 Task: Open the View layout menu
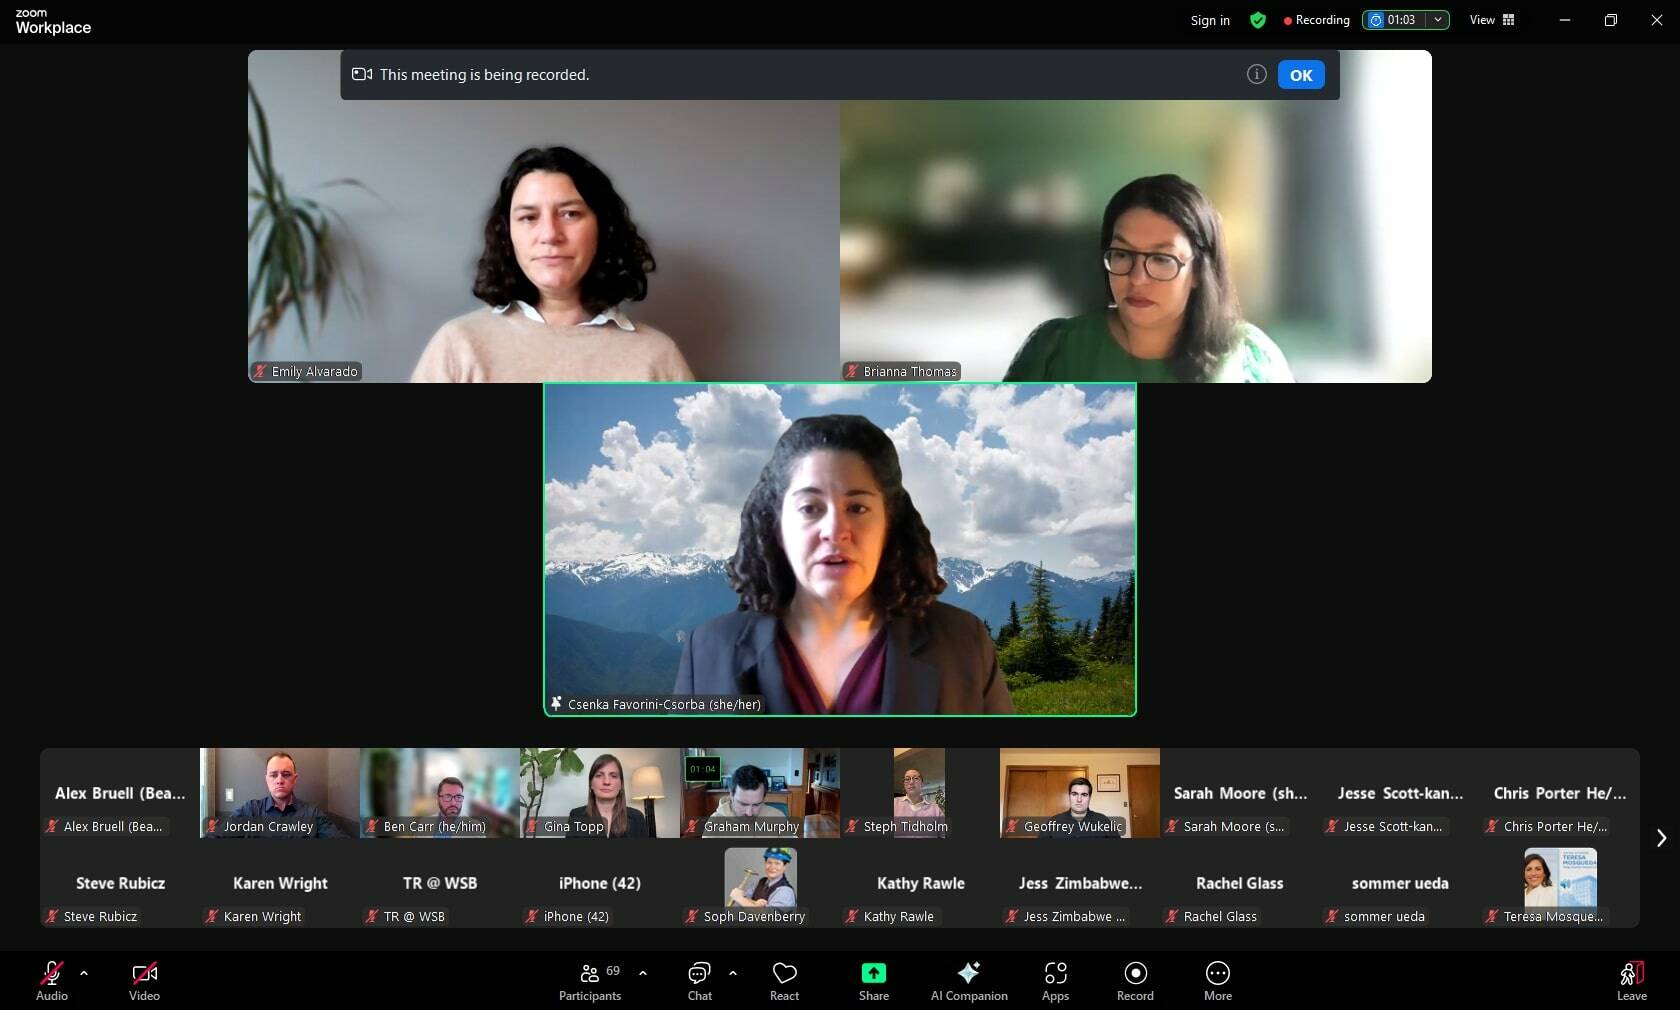click(1491, 20)
